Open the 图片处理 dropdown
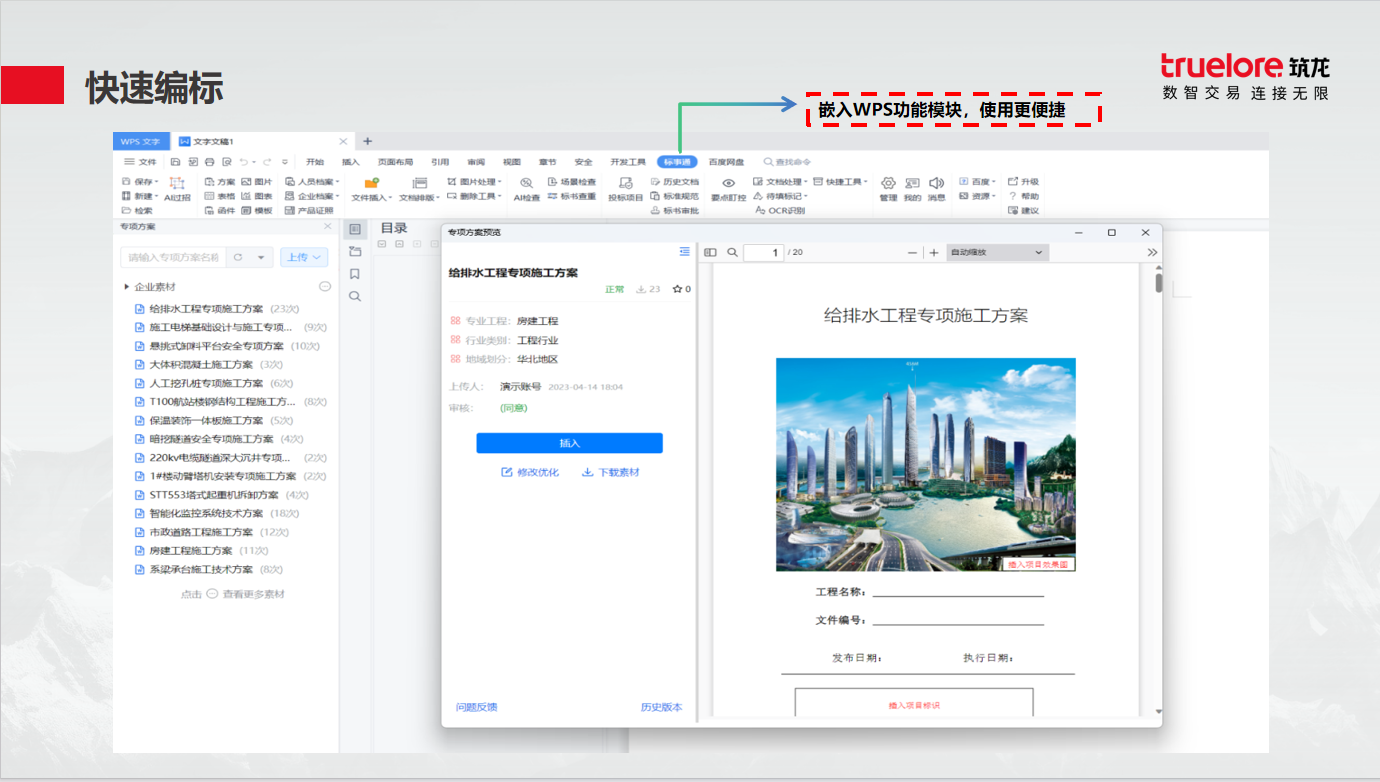 click(x=474, y=182)
